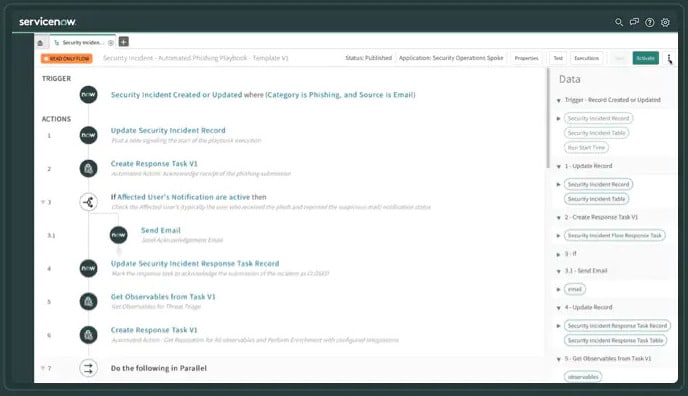This screenshot has width=688, height=396.
Task: Click the trigger Now icon
Action: (89, 95)
